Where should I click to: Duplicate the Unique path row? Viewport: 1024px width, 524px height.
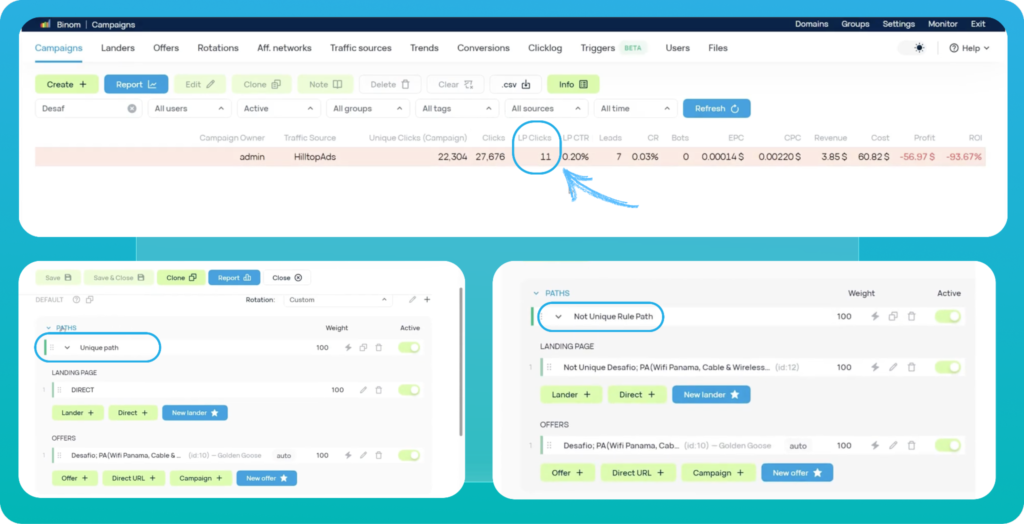(x=363, y=348)
